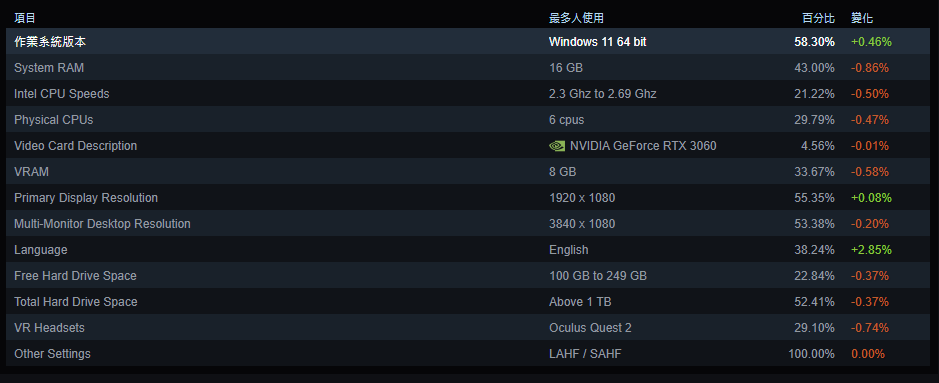Expand the System RAM row
The width and height of the screenshot is (939, 383).
[468, 68]
